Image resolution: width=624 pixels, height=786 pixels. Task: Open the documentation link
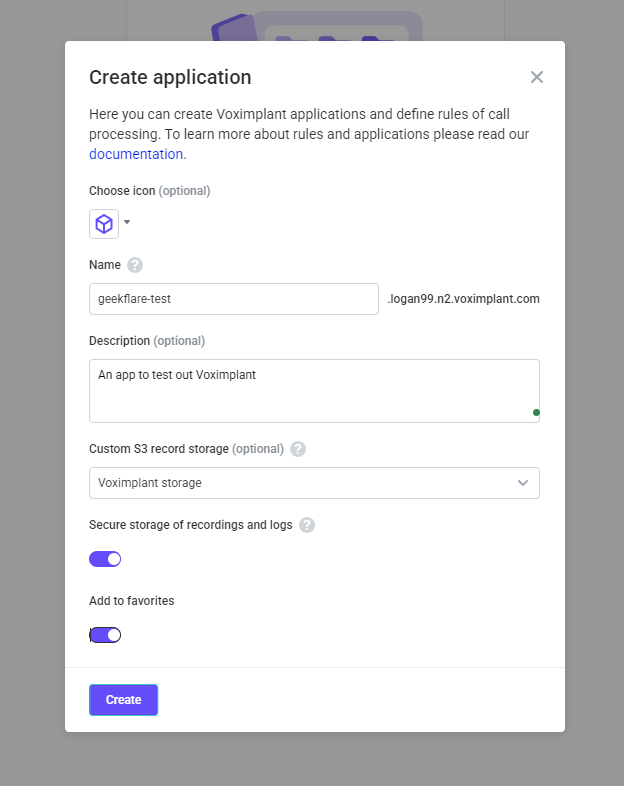coord(136,154)
